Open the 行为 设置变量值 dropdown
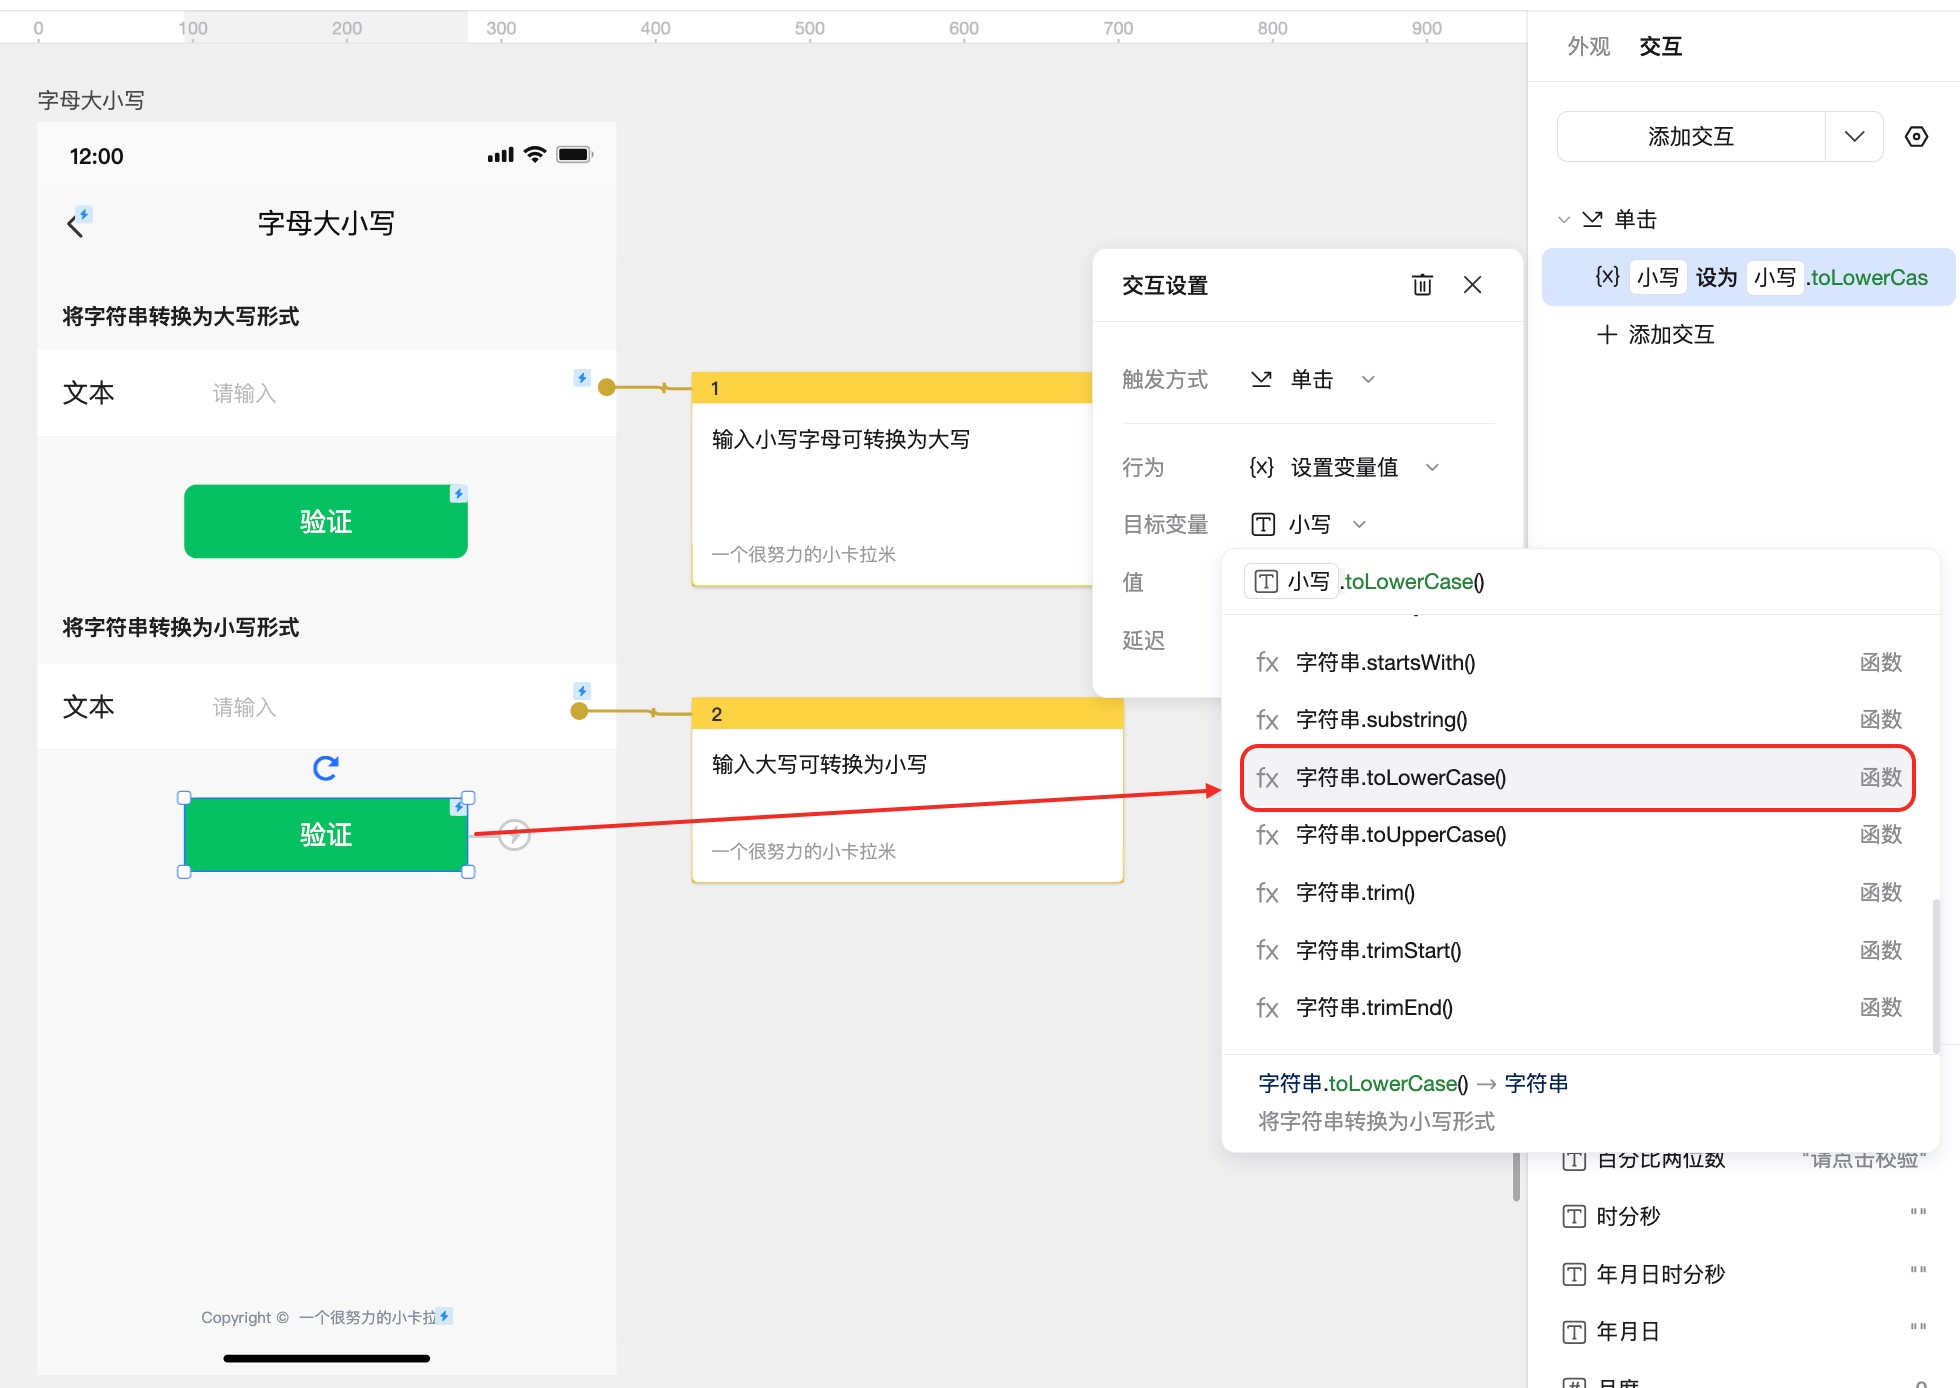This screenshot has height=1388, width=1960. (x=1432, y=467)
